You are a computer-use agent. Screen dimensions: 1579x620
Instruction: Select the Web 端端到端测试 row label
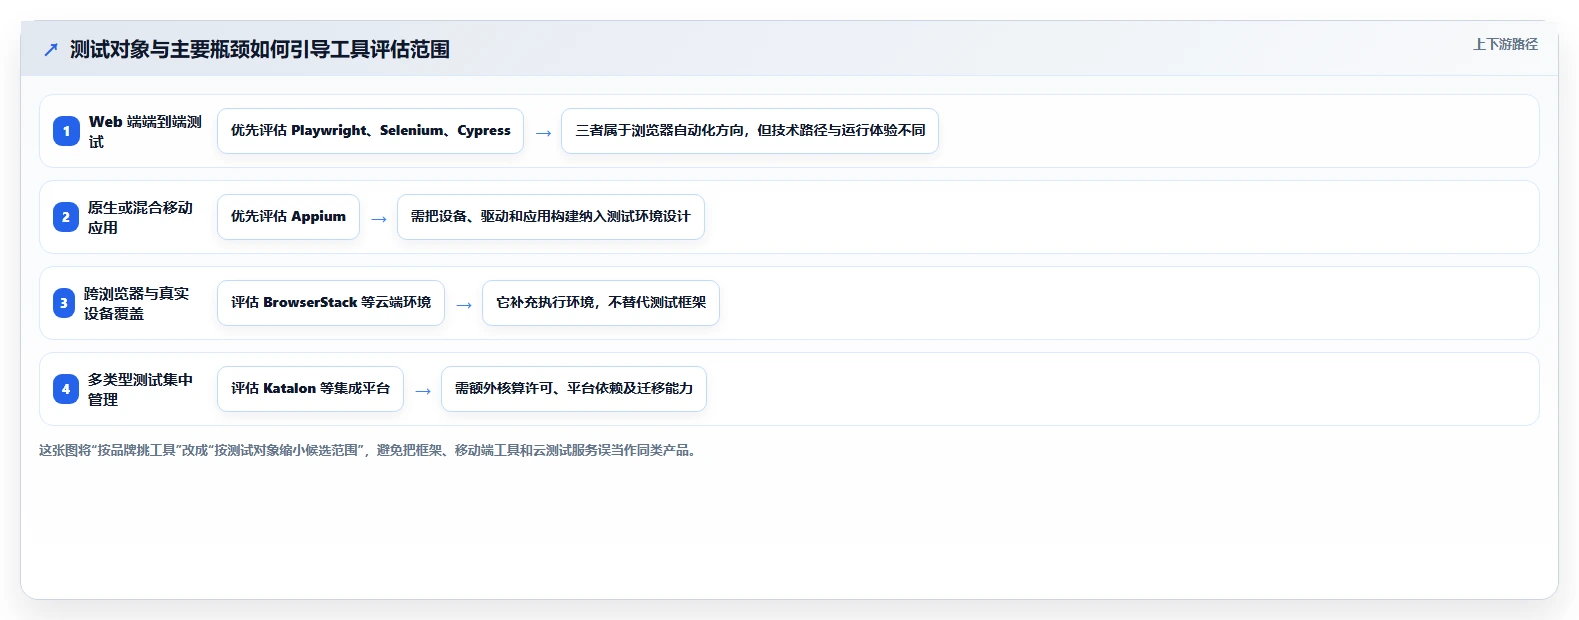point(145,131)
